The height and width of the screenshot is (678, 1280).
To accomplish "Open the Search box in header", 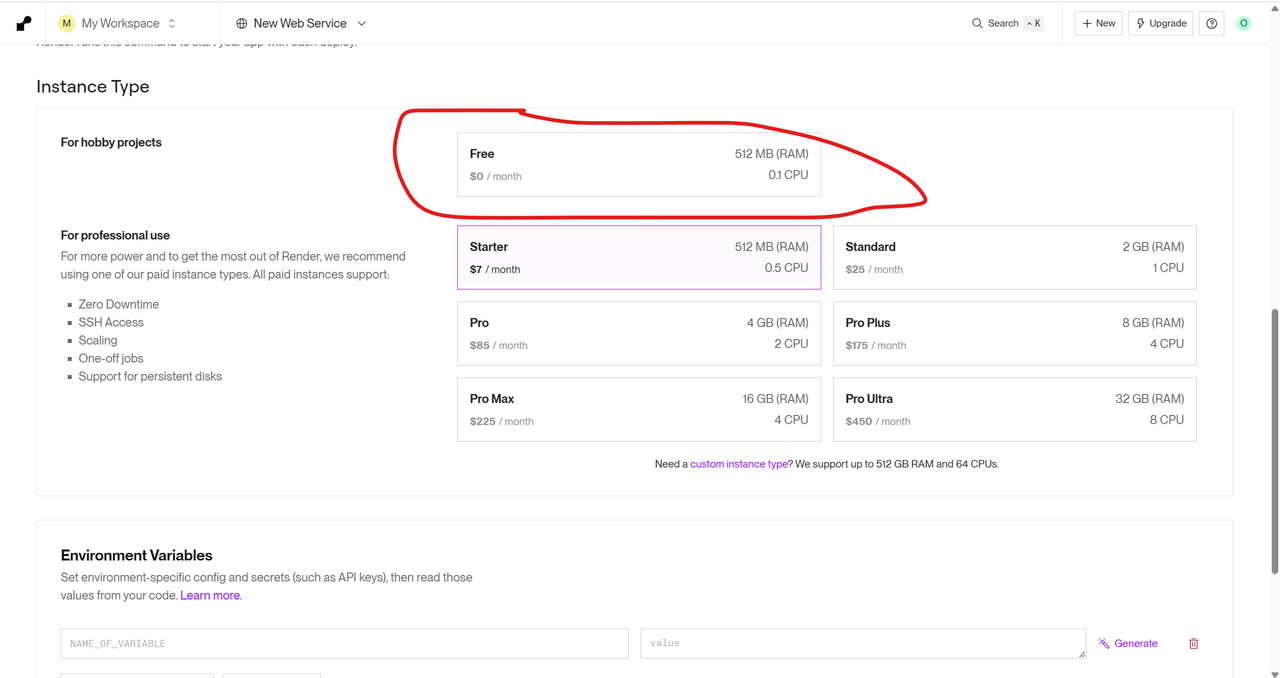I will click(1007, 23).
